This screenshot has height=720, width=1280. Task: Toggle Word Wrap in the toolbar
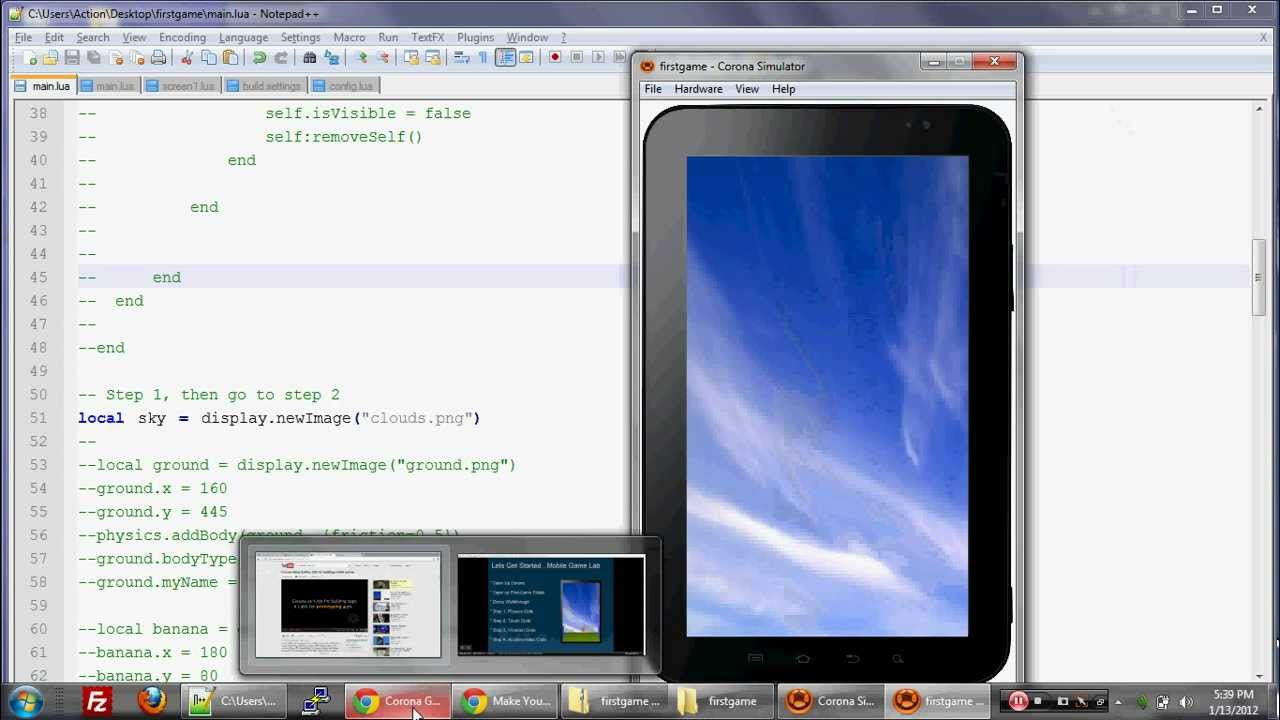462,58
